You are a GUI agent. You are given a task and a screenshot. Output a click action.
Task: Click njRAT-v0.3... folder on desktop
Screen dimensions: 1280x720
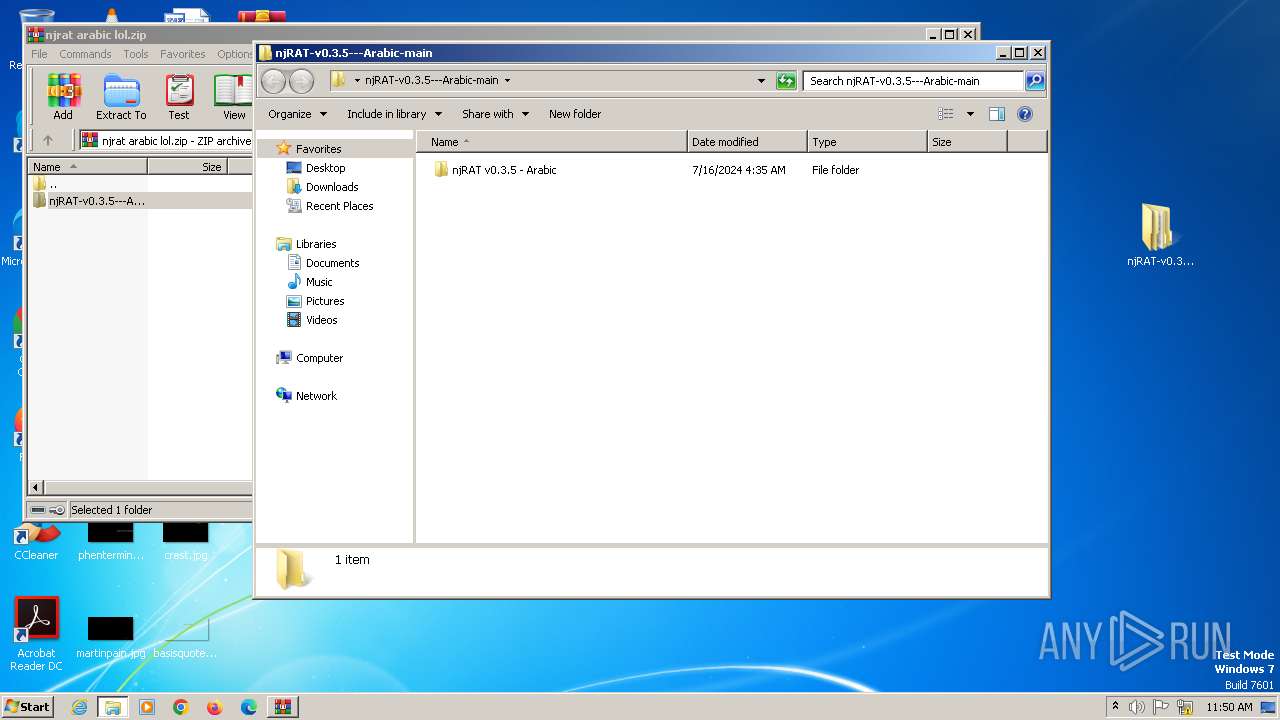pyautogui.click(x=1160, y=236)
